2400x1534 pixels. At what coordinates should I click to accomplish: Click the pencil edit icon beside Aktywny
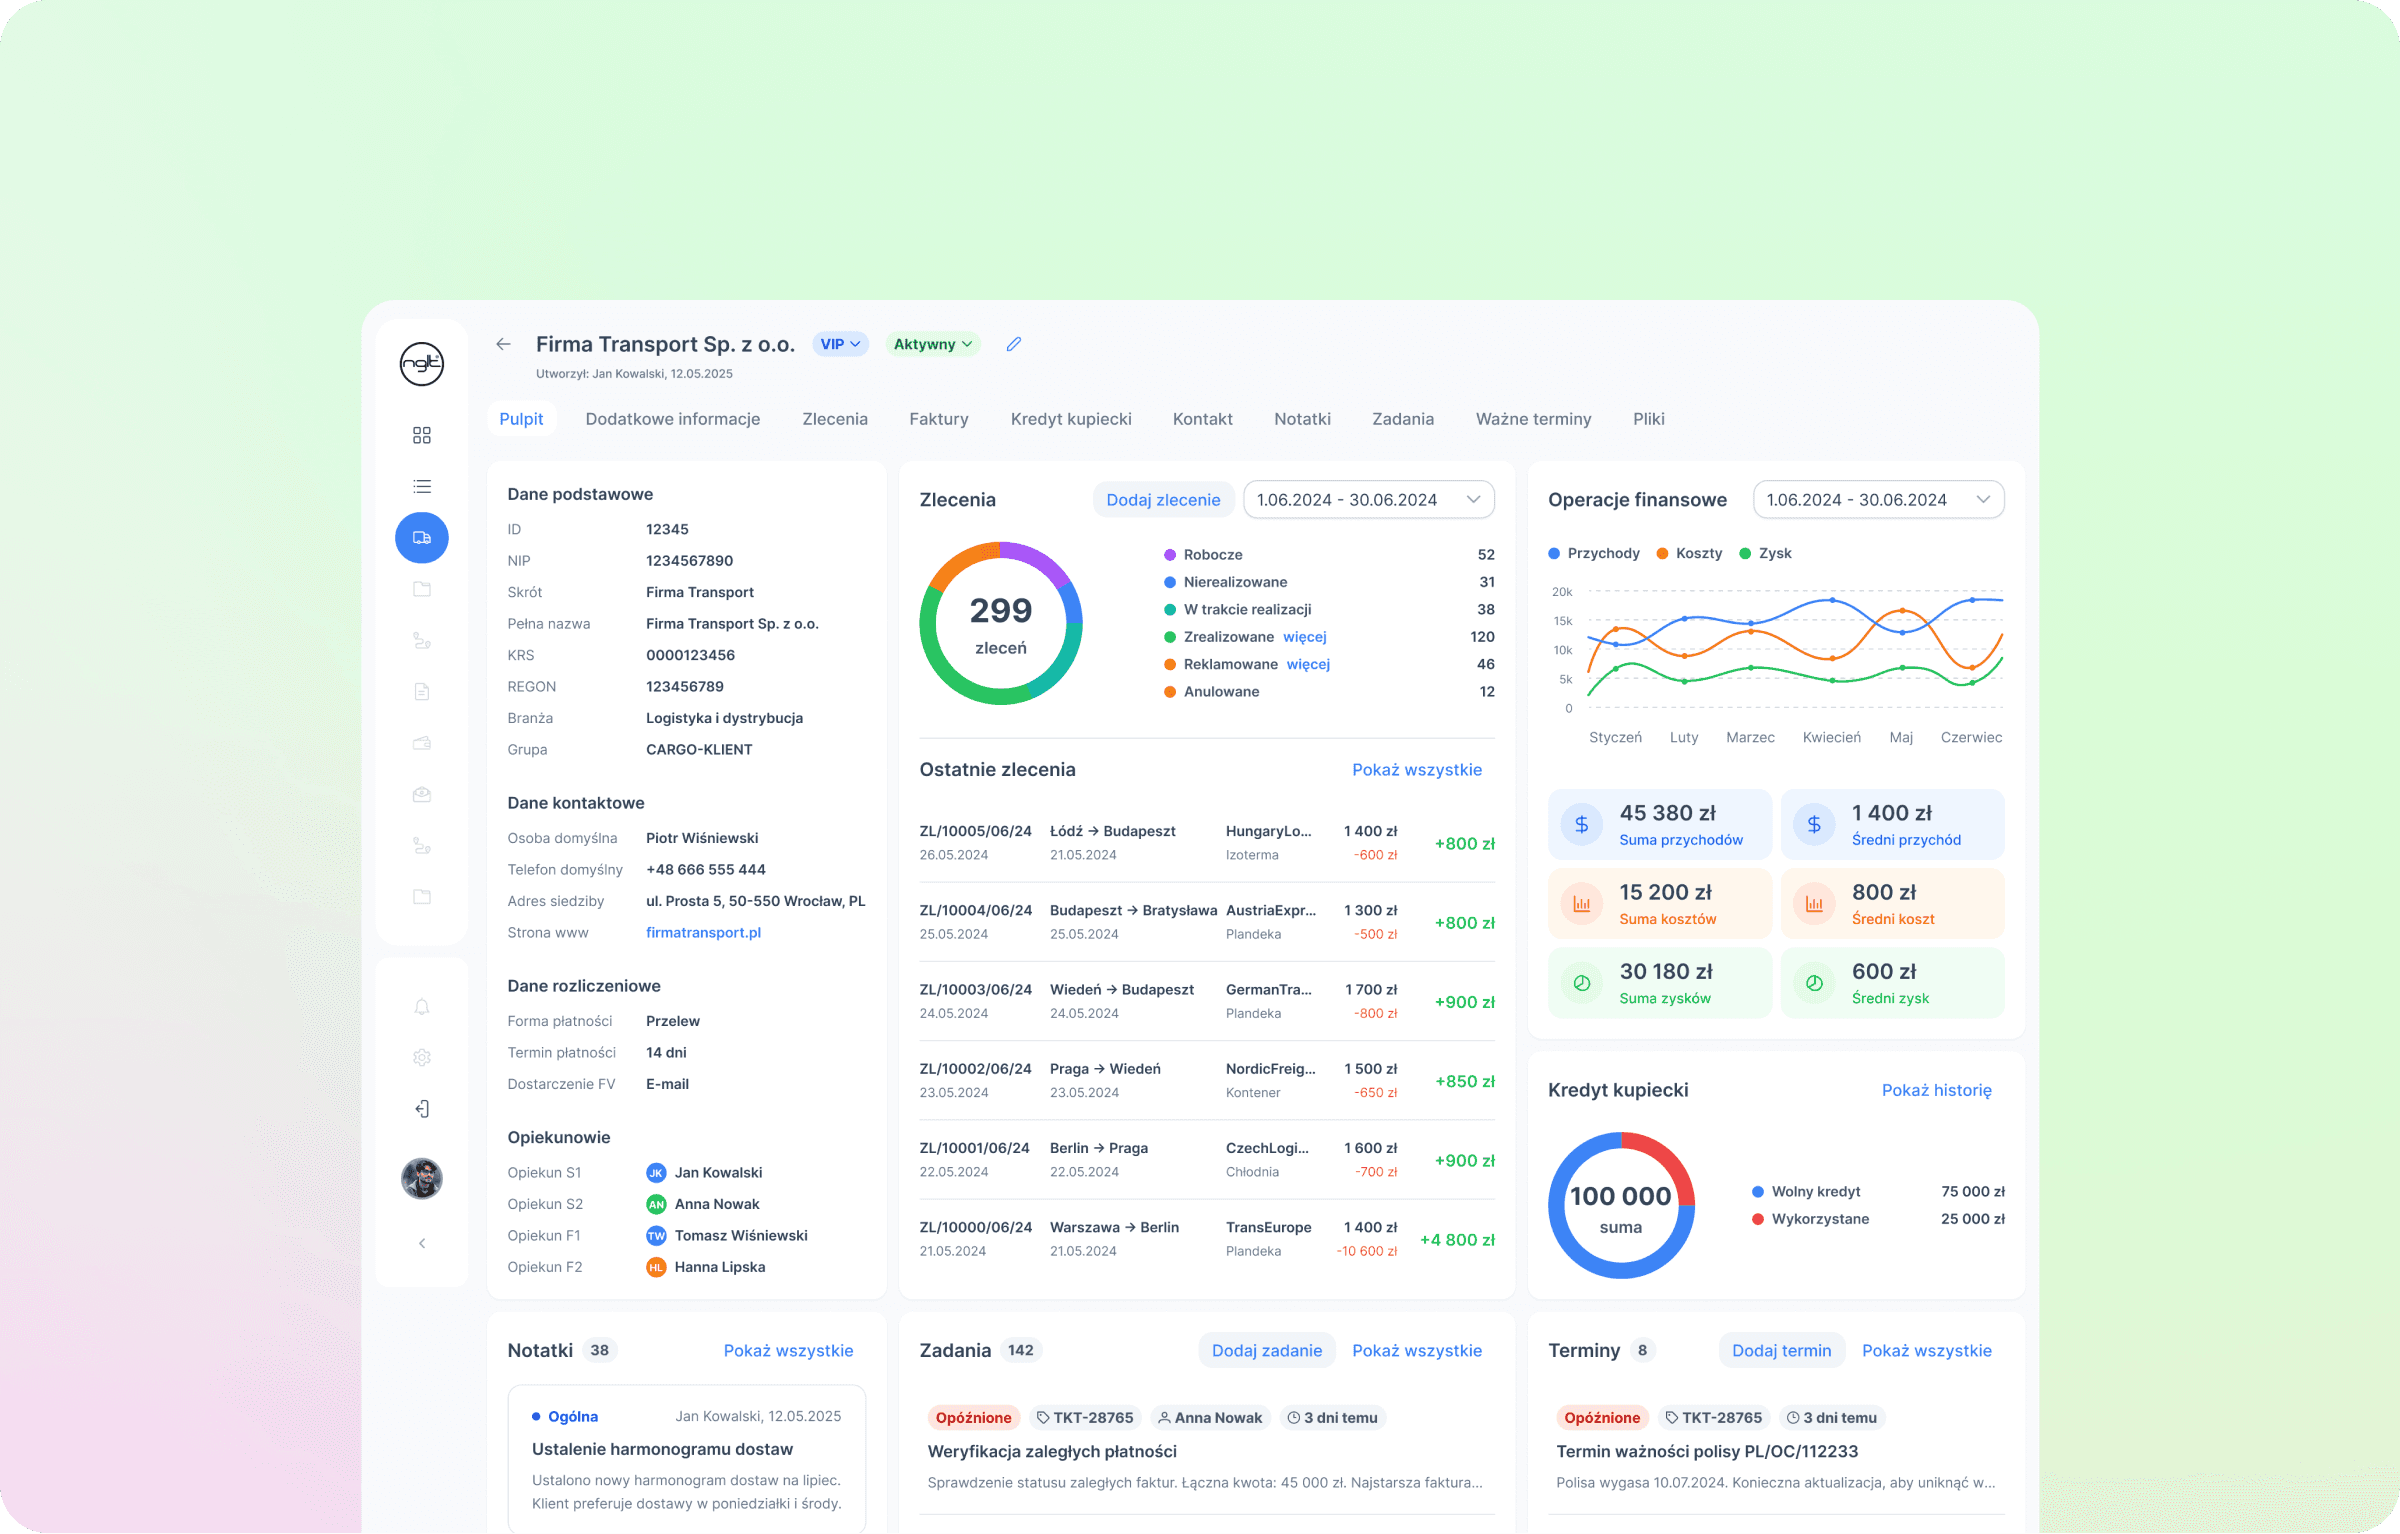(x=1013, y=344)
